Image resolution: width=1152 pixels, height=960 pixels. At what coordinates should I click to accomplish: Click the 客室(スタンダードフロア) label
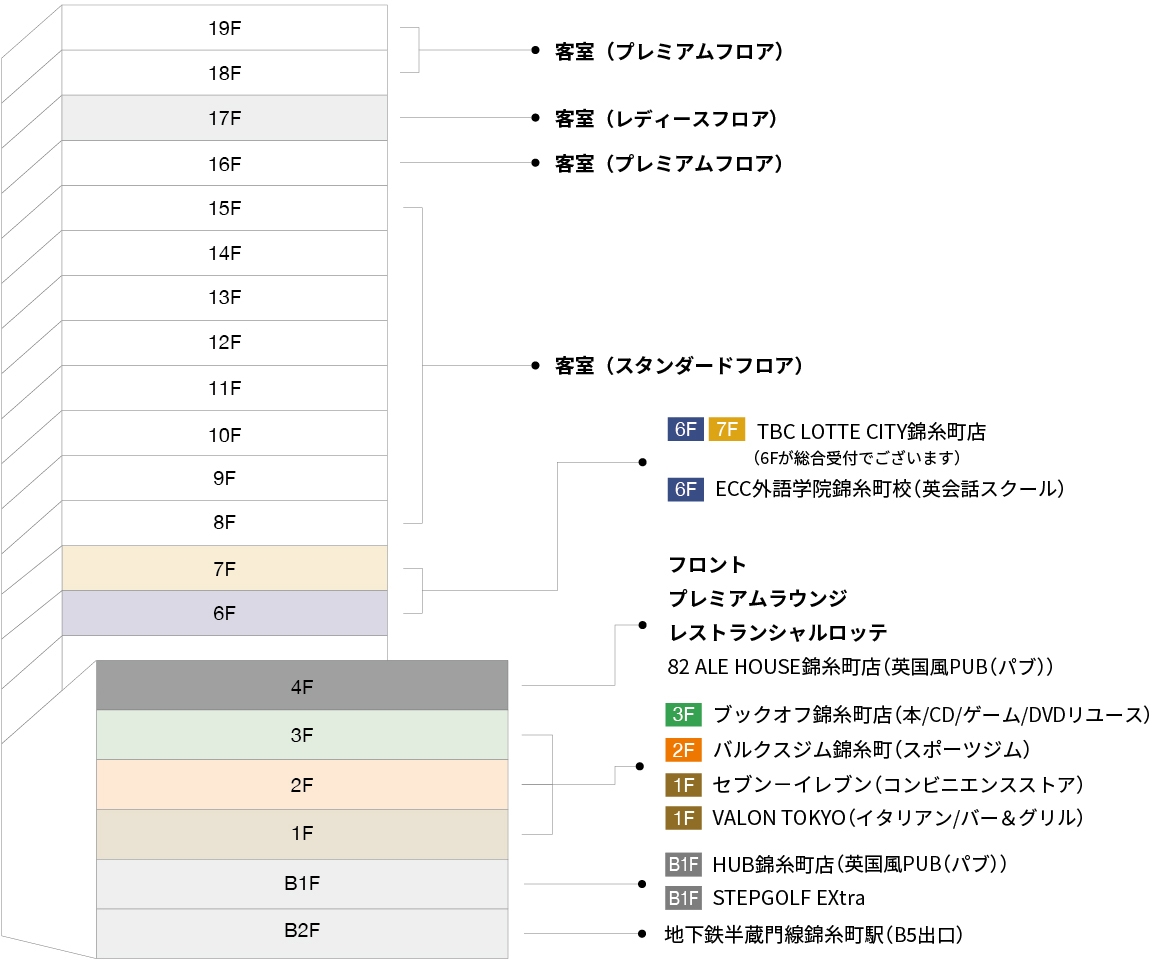pyautogui.click(x=679, y=366)
